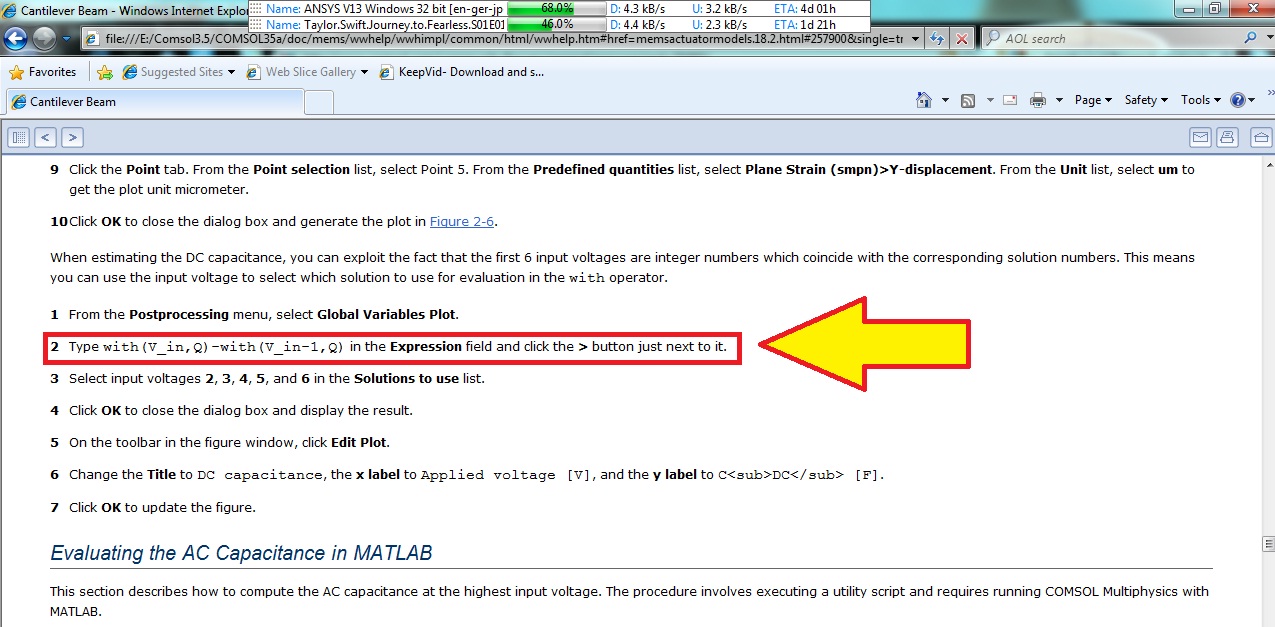Viewport: 1275px width, 627px height.
Task: Click the Favorites button
Action: click(43, 72)
